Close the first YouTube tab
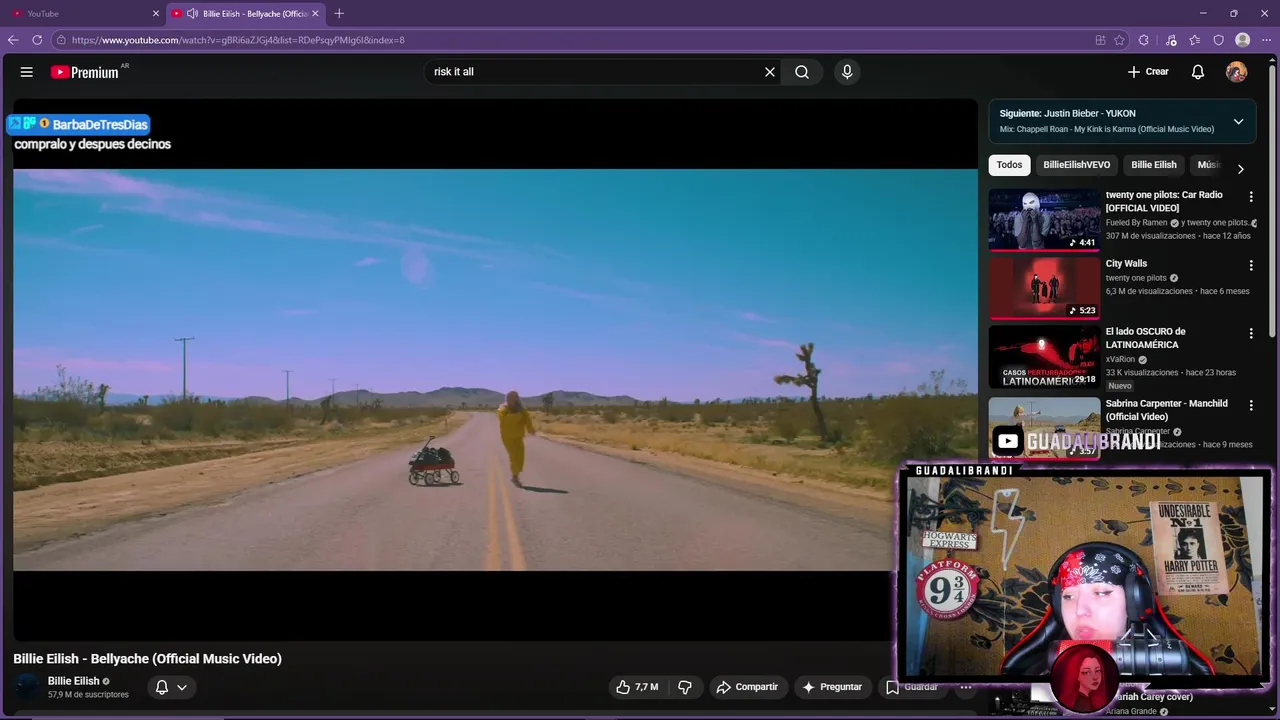Image resolution: width=1280 pixels, height=720 pixels. point(156,13)
